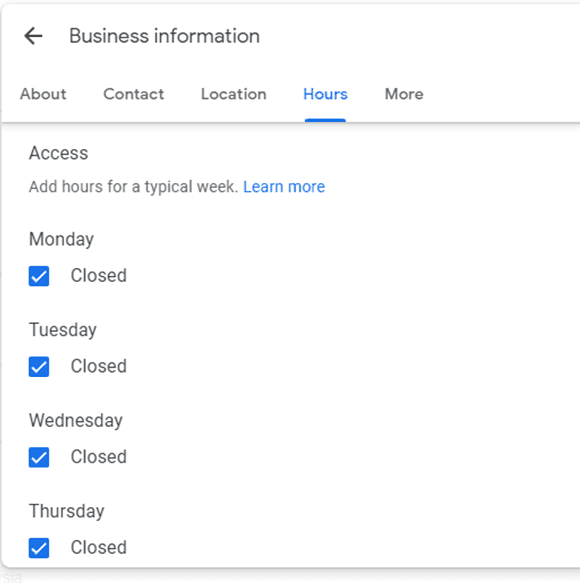The width and height of the screenshot is (580, 583).
Task: Go back using the arrow icon
Action: pos(33,36)
